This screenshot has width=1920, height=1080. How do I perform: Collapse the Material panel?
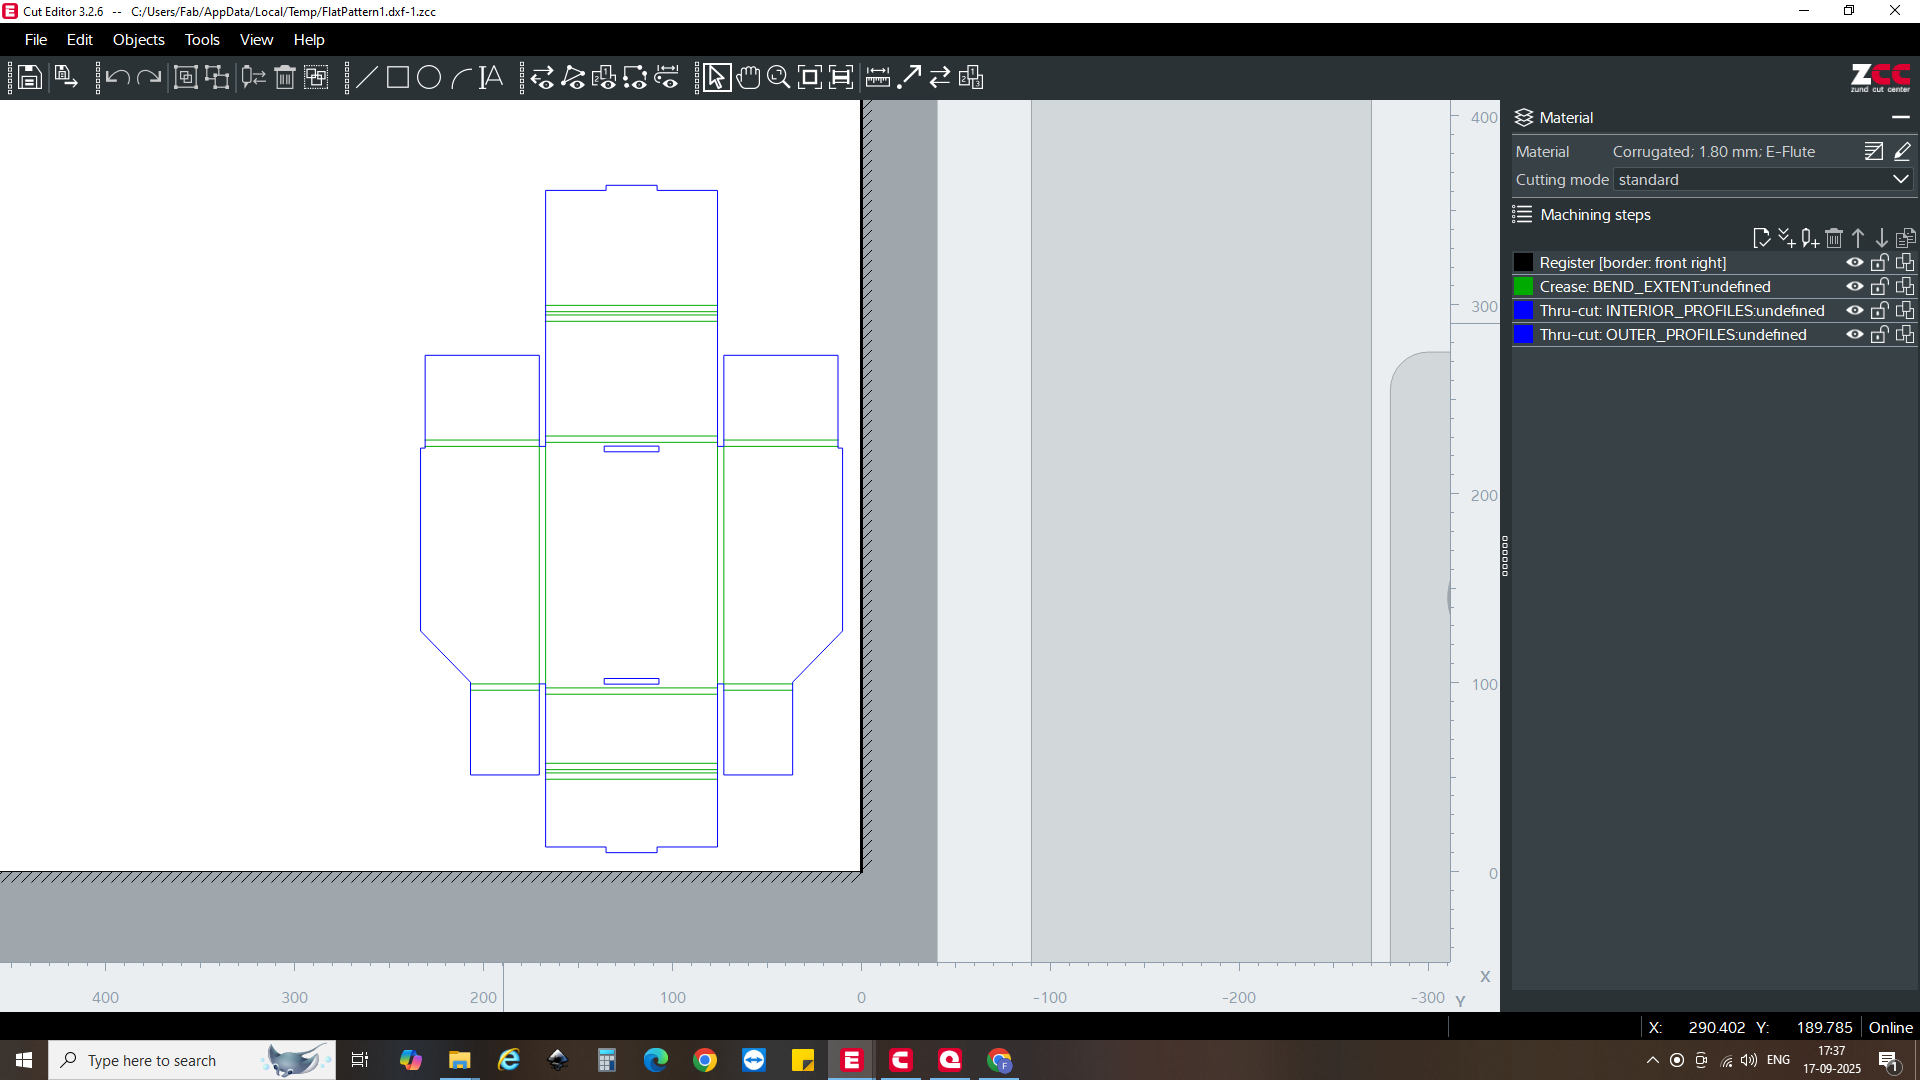[x=1900, y=118]
